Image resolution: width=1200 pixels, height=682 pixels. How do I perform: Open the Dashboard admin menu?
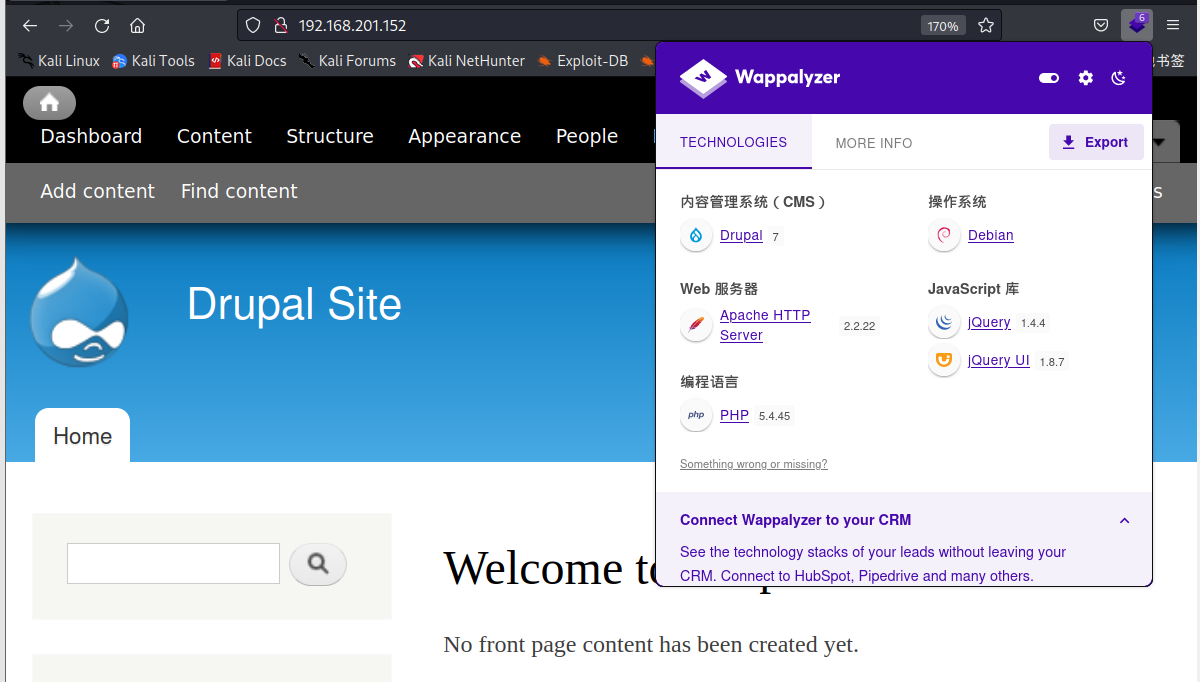[91, 136]
